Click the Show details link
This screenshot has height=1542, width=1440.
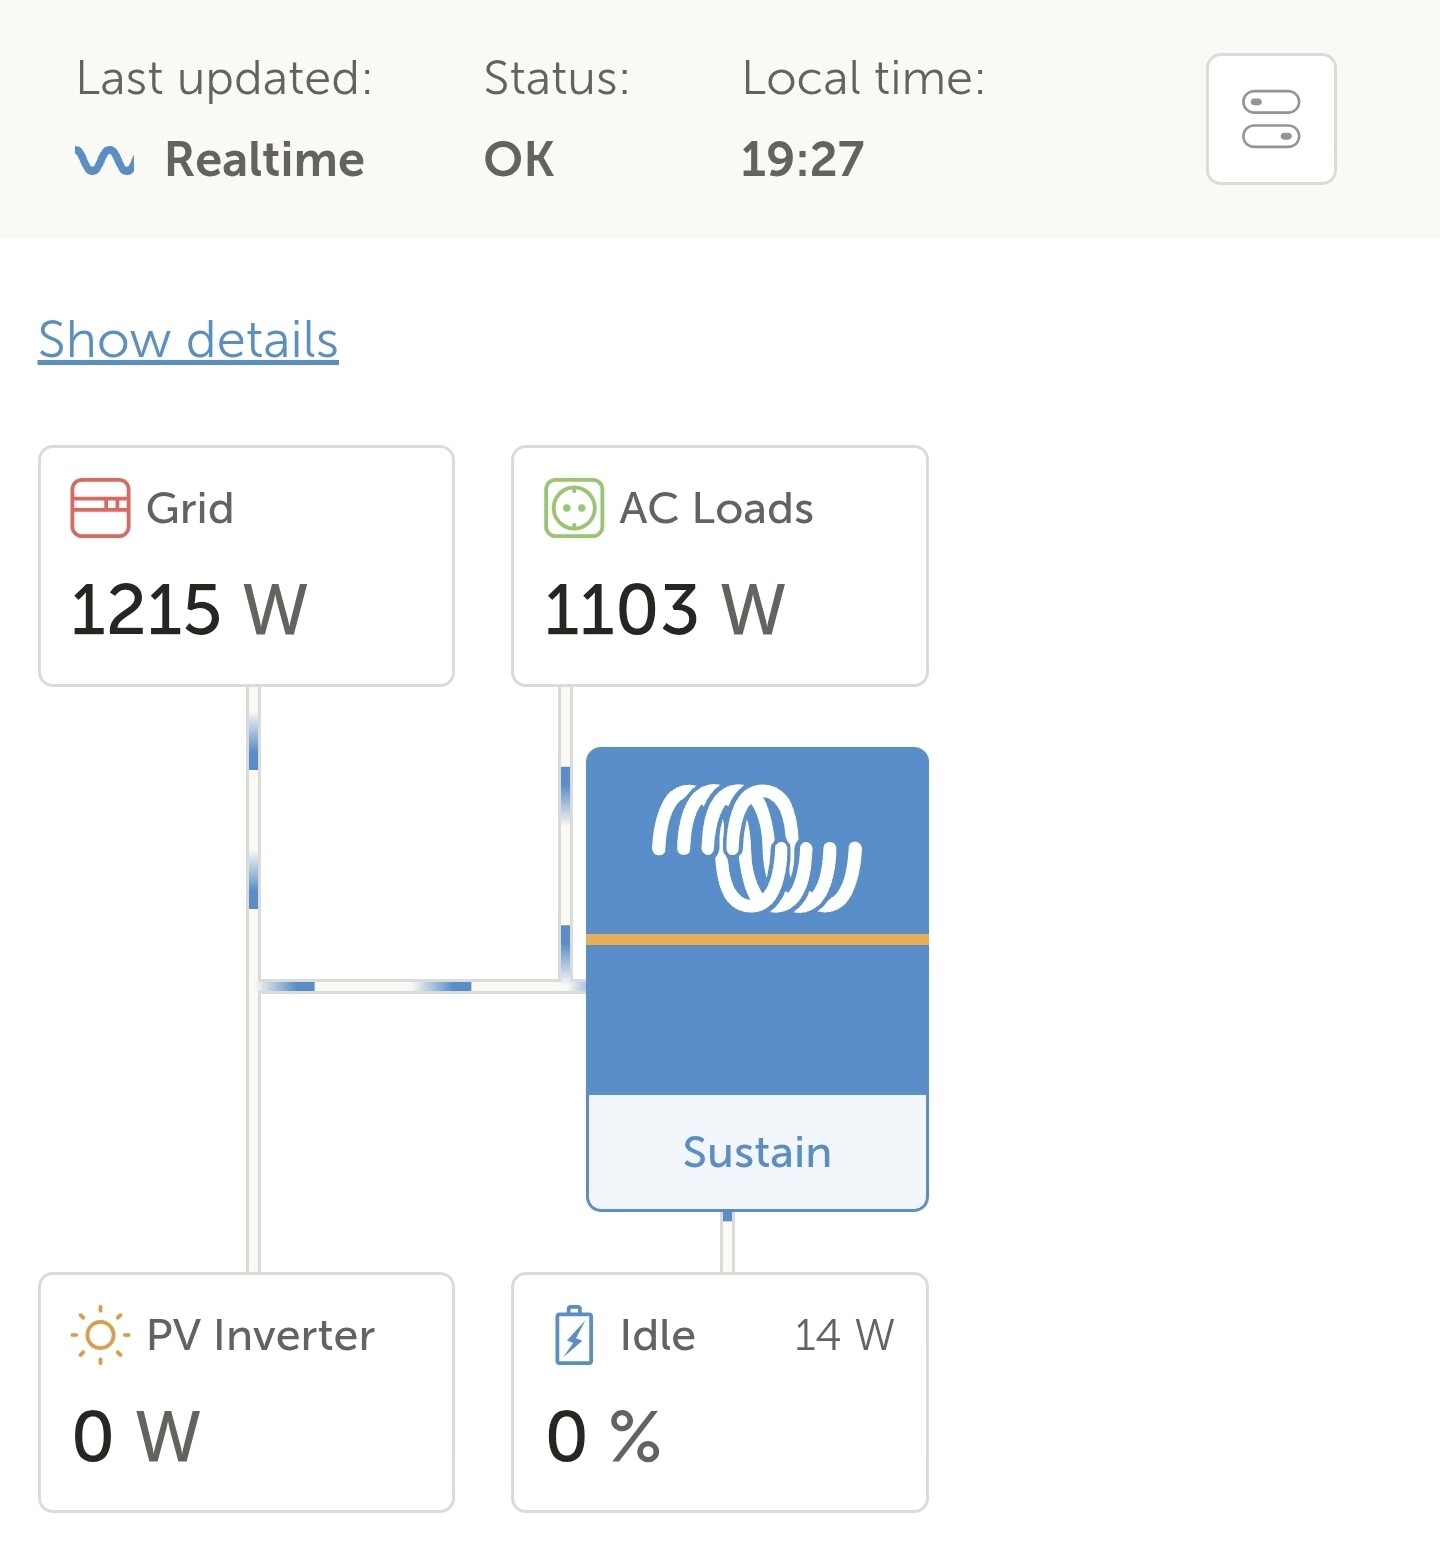coord(188,340)
